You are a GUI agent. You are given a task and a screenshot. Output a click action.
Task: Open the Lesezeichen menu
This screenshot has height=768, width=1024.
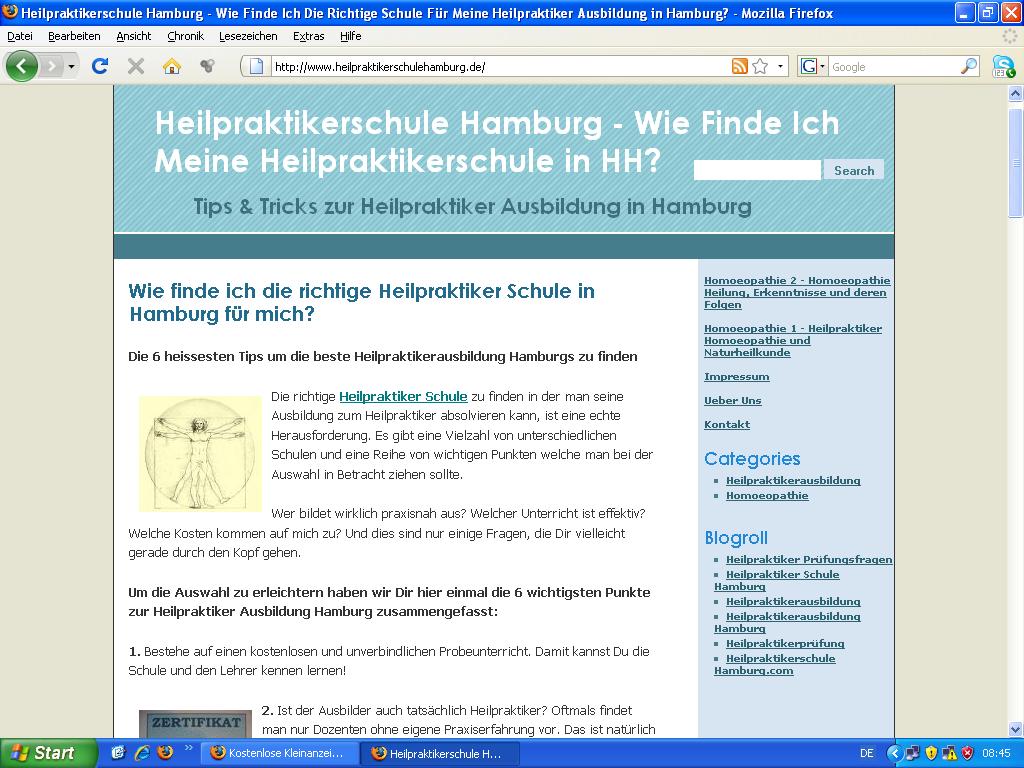pyautogui.click(x=248, y=36)
